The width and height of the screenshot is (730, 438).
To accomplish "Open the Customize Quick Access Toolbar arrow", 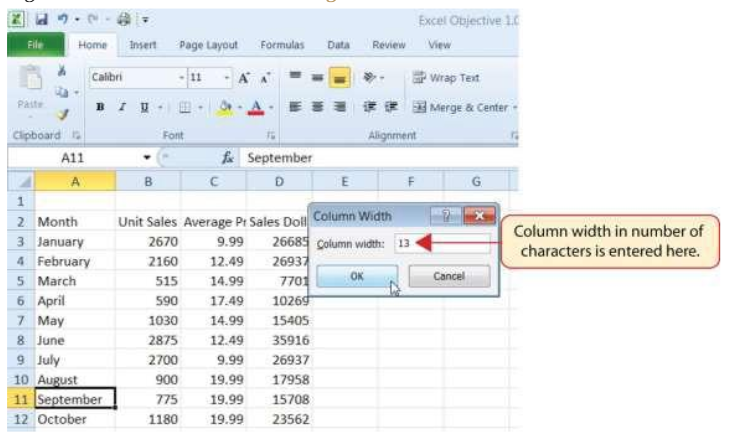I will tap(145, 20).
